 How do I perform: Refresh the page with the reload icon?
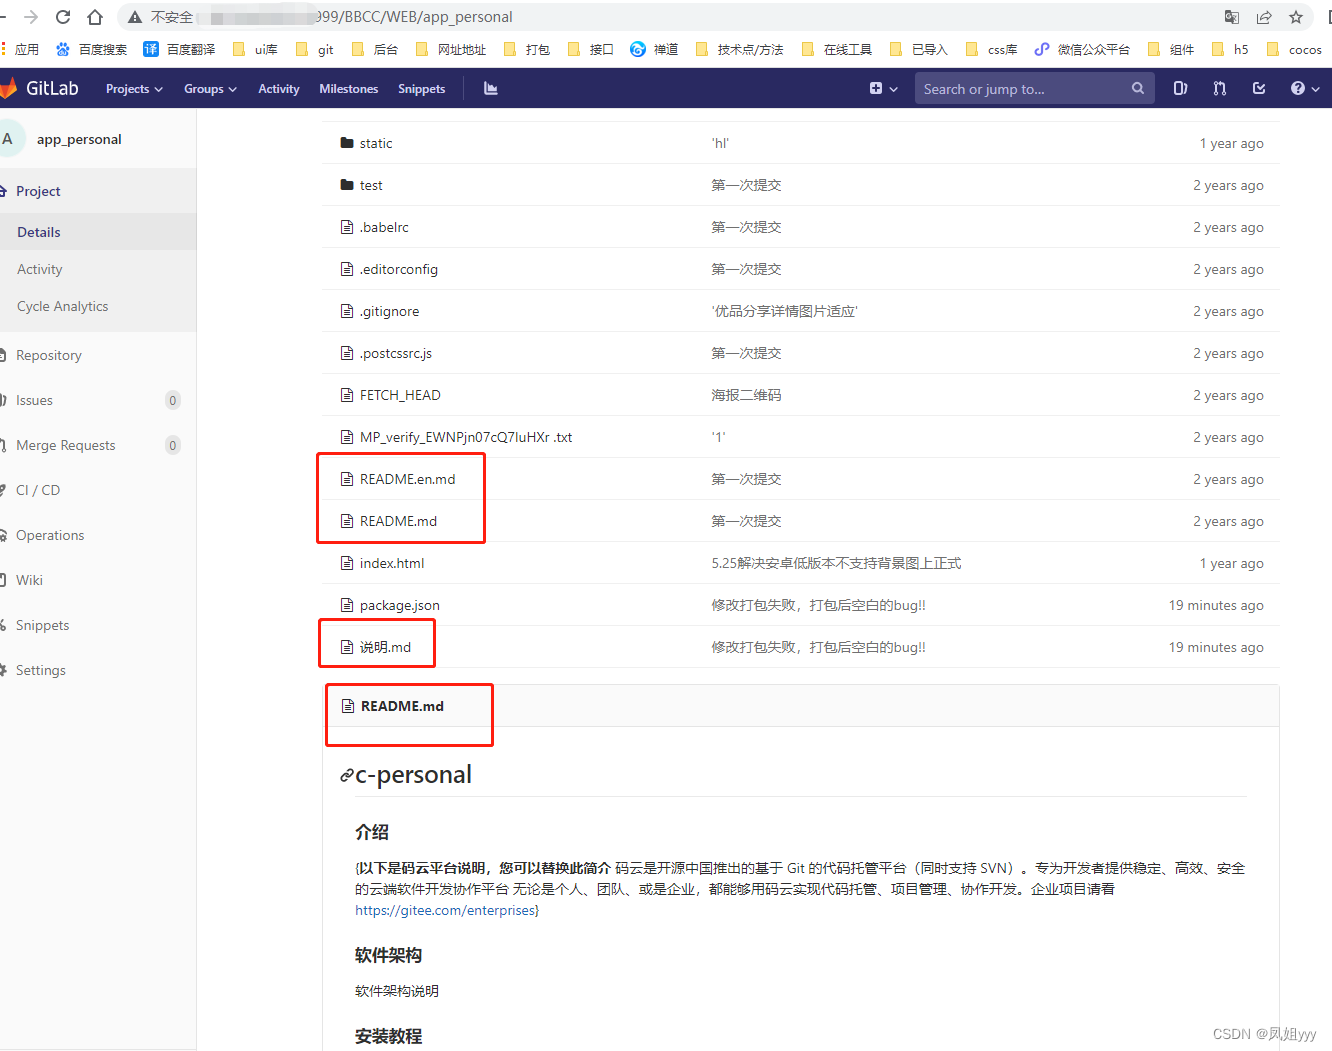pos(62,17)
